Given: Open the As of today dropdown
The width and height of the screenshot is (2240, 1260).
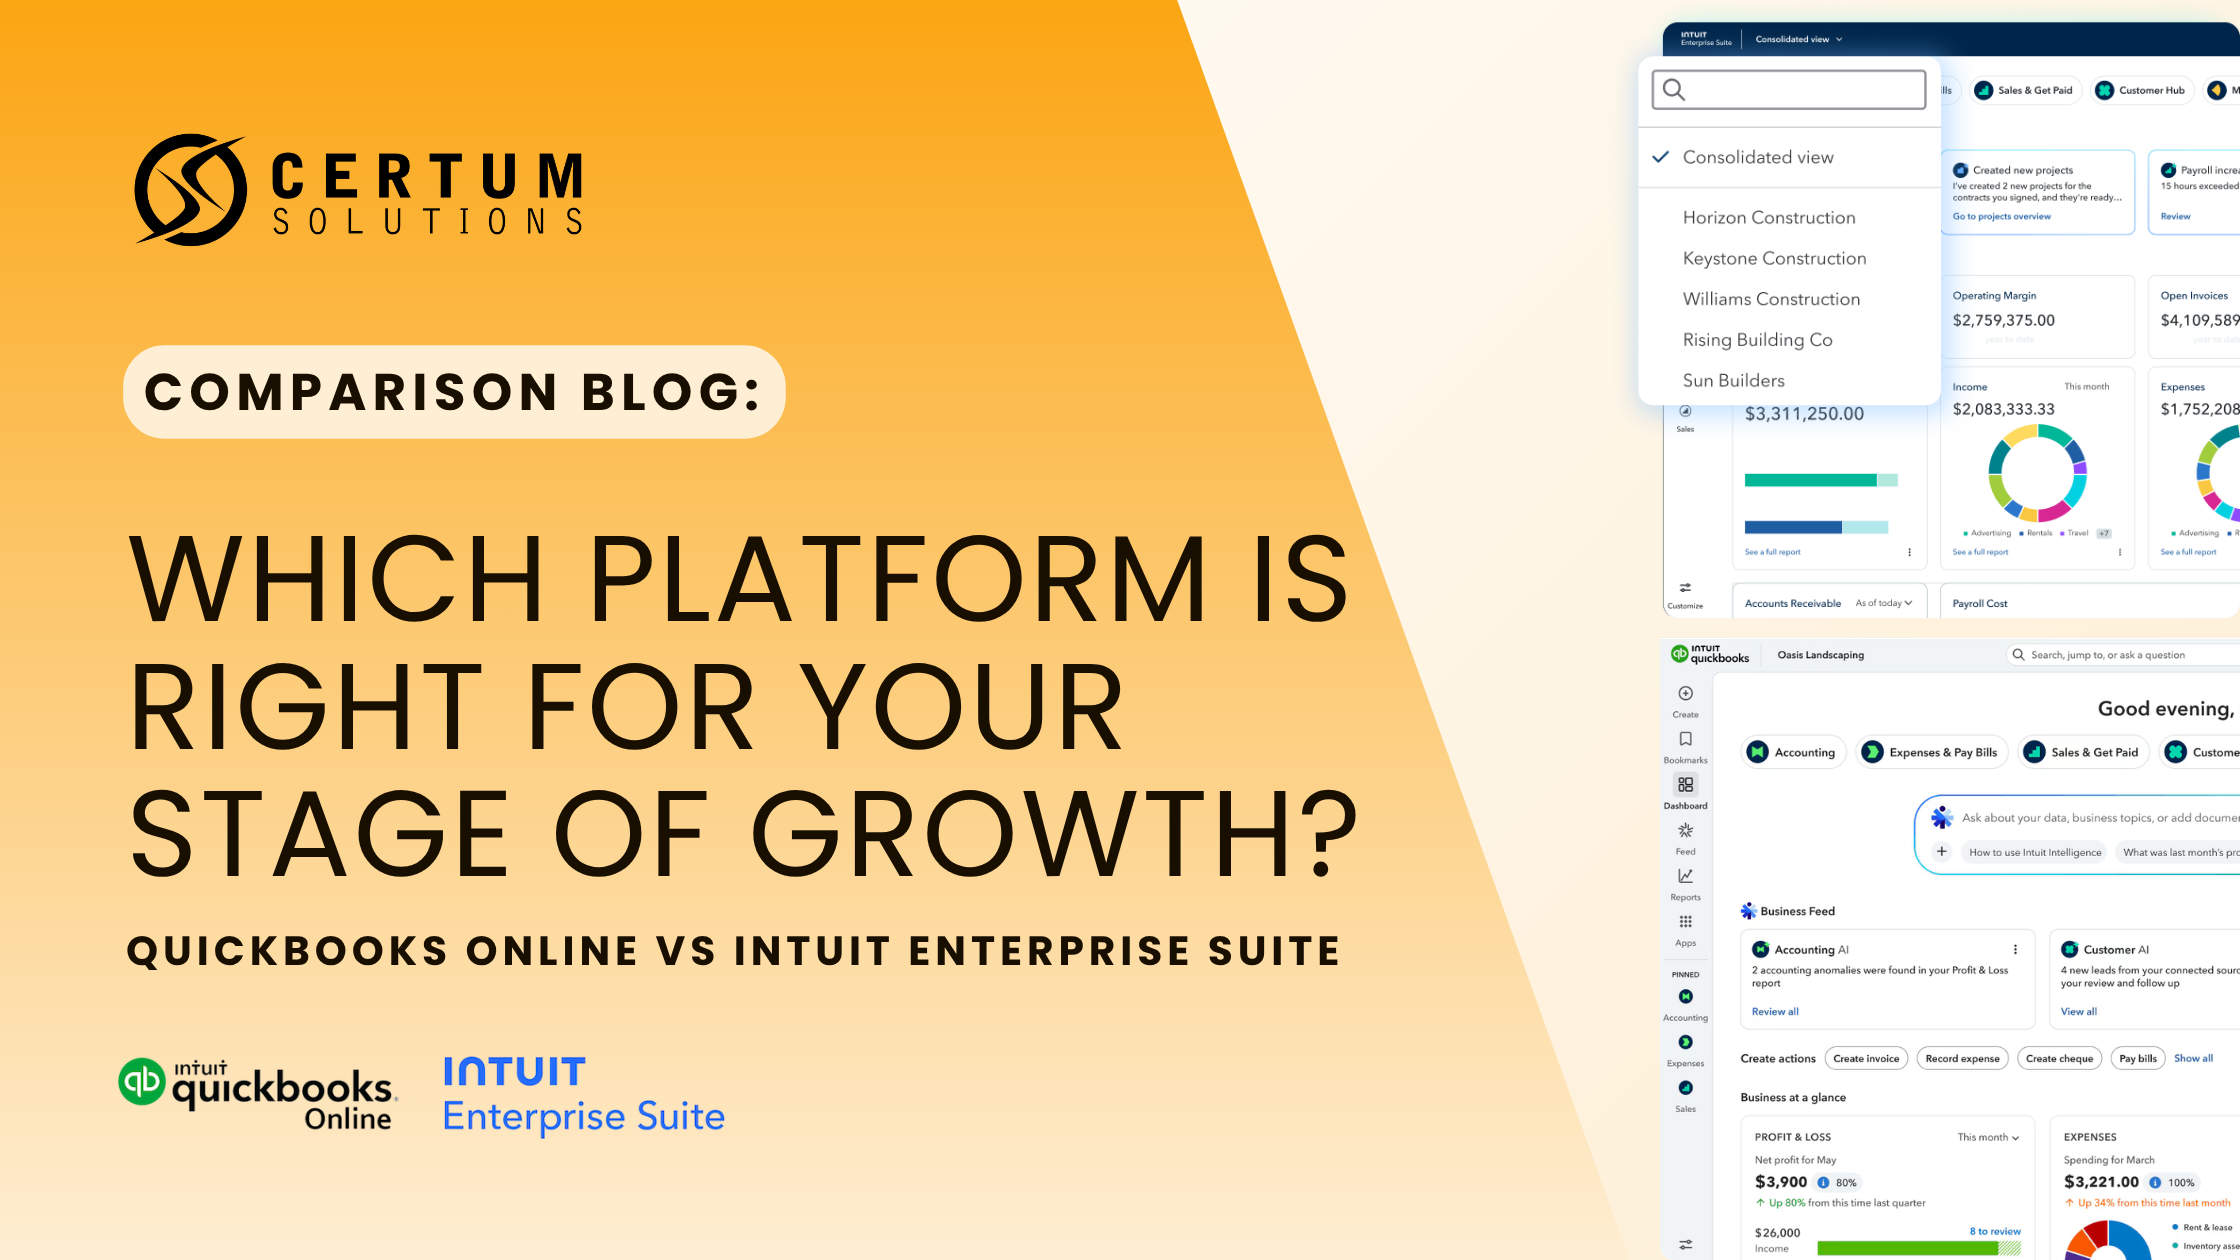Looking at the screenshot, I should 1884,603.
